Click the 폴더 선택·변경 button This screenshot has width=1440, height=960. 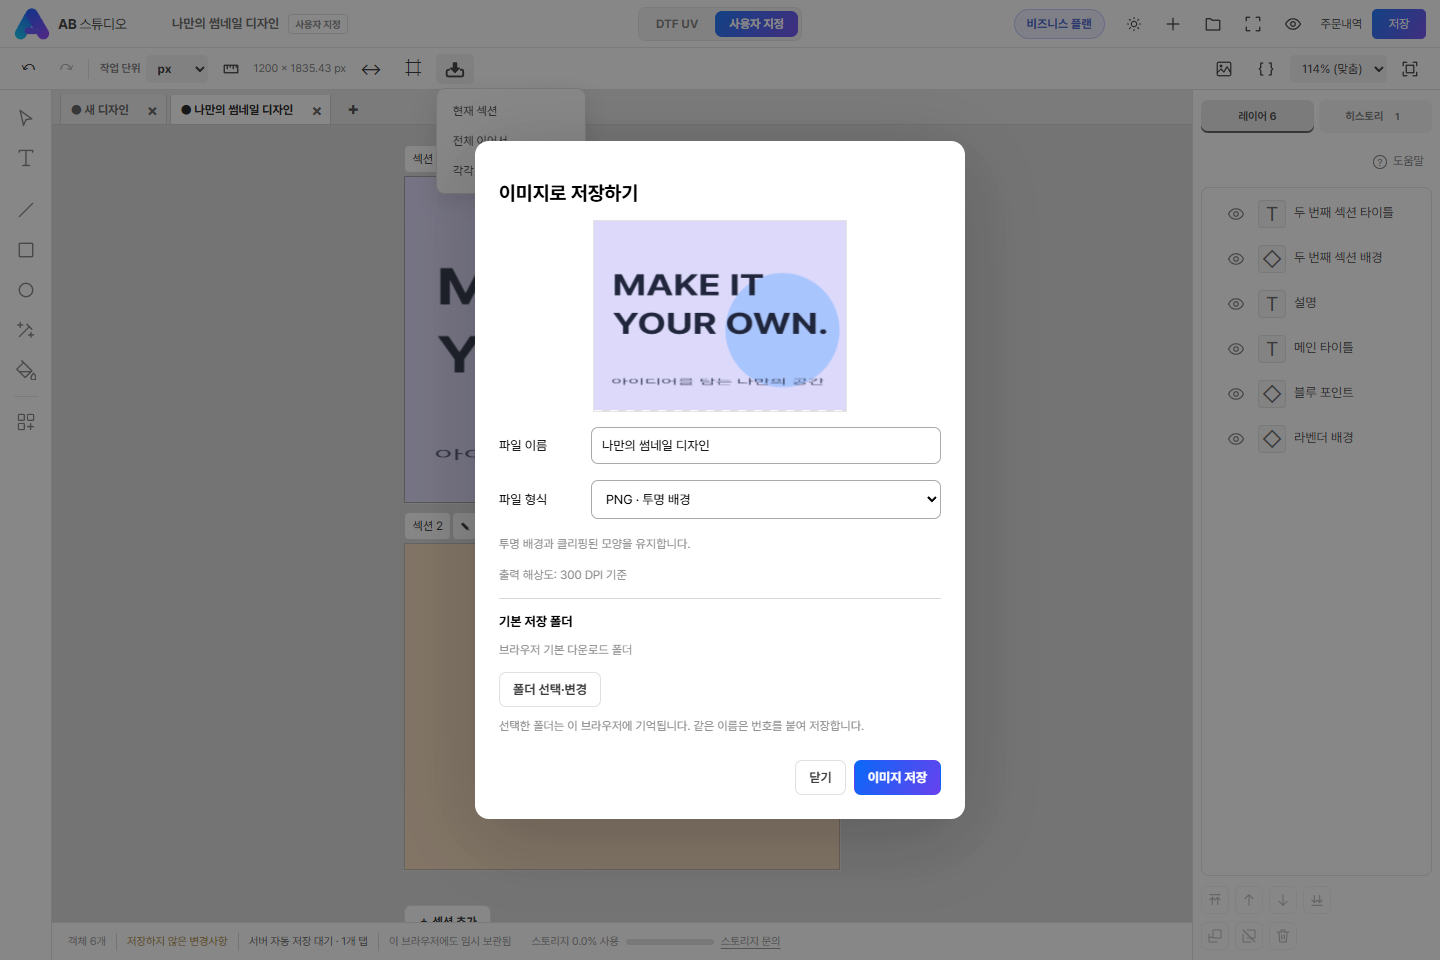point(550,690)
